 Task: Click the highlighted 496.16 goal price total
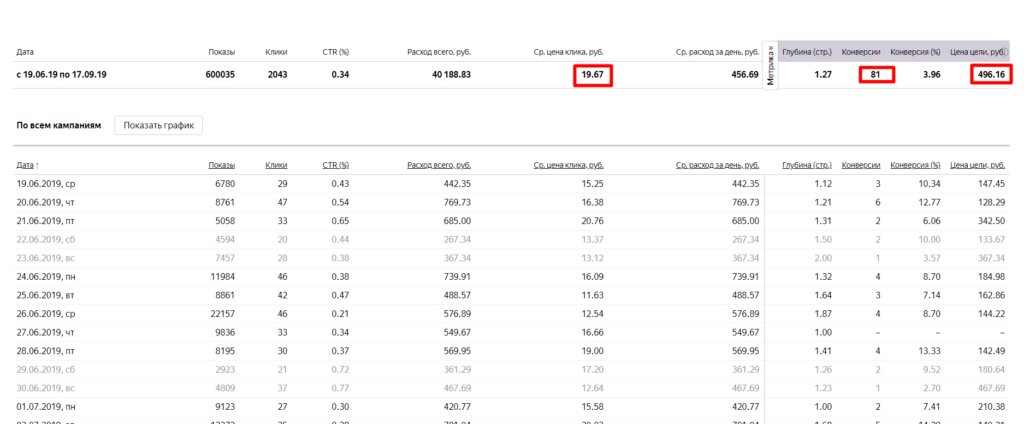(x=989, y=75)
